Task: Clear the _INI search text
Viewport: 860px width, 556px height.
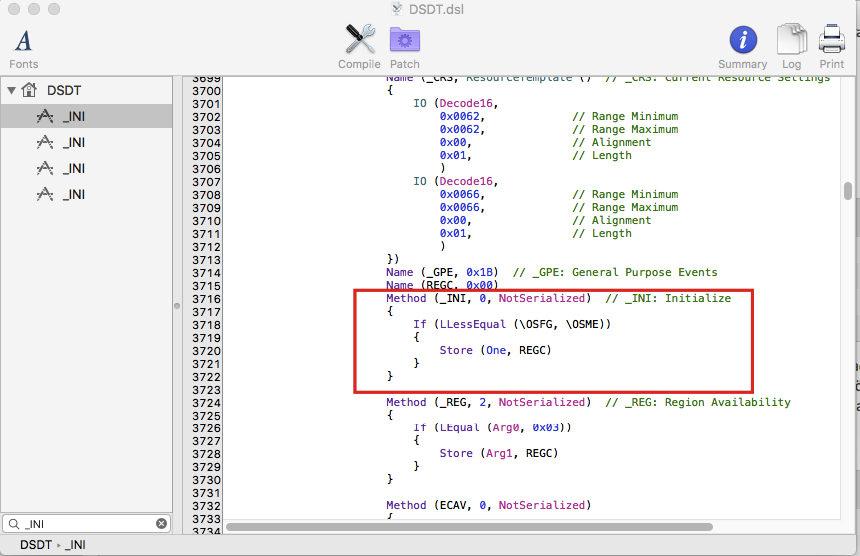Action: (161, 524)
